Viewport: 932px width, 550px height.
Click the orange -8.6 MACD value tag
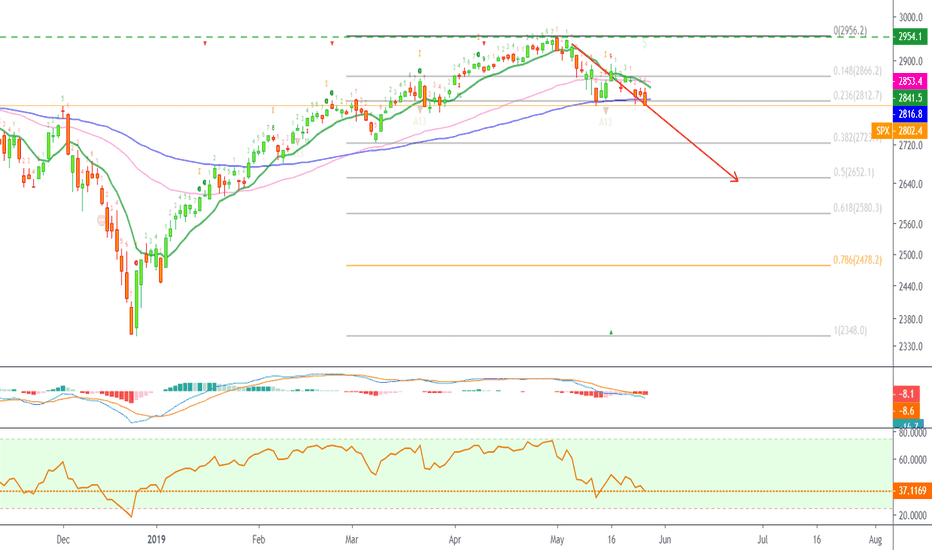906,410
